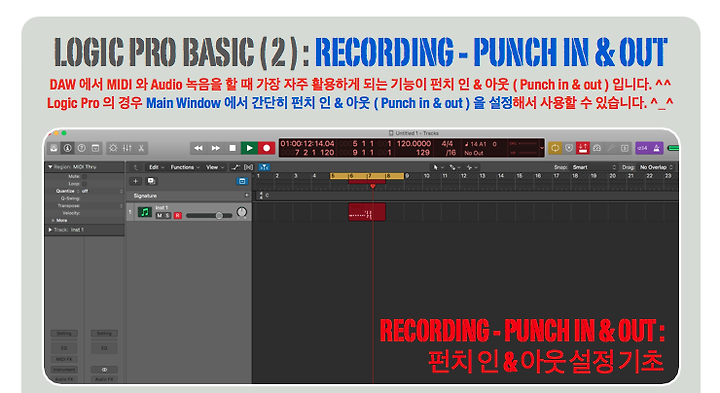Image resolution: width=720 pixels, height=393 pixels.
Task: Open third tool menu in tool group
Action: (472, 167)
